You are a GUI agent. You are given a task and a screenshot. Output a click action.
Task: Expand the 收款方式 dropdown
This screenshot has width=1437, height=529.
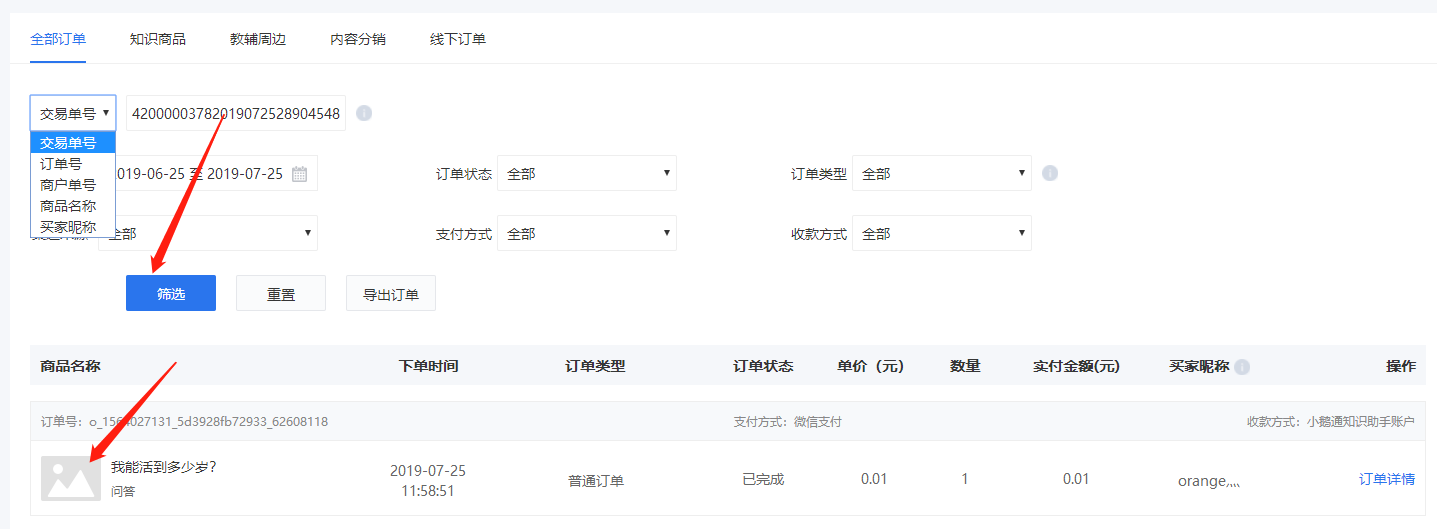(942, 233)
